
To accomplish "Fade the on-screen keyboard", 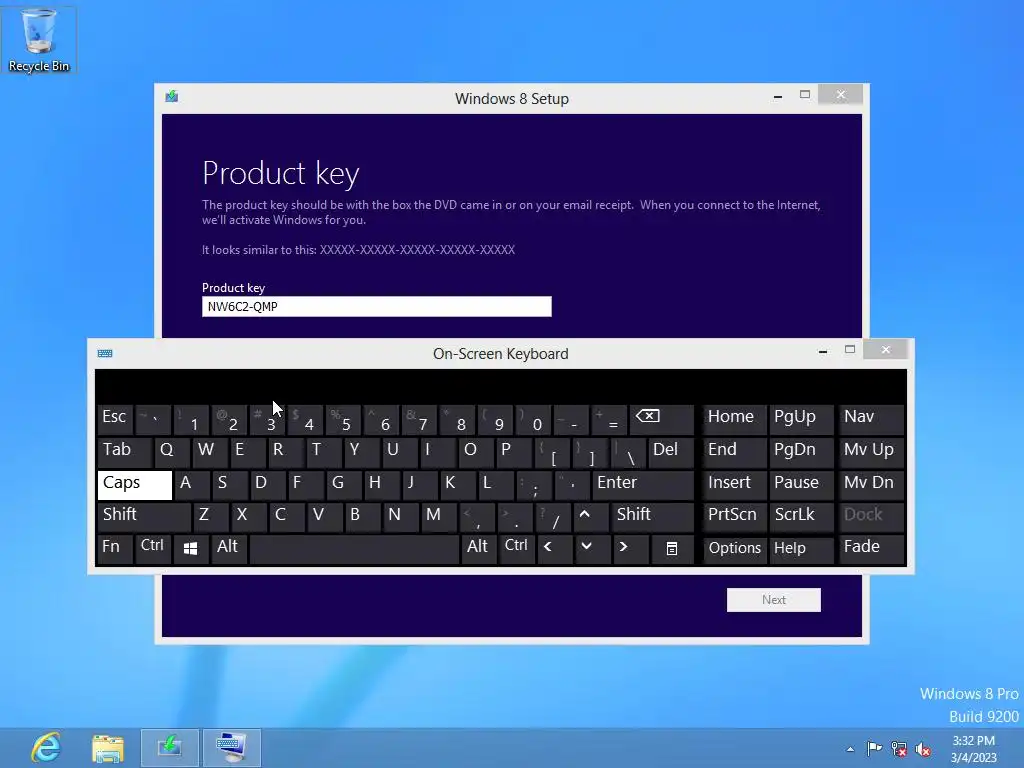I will [x=871, y=549].
